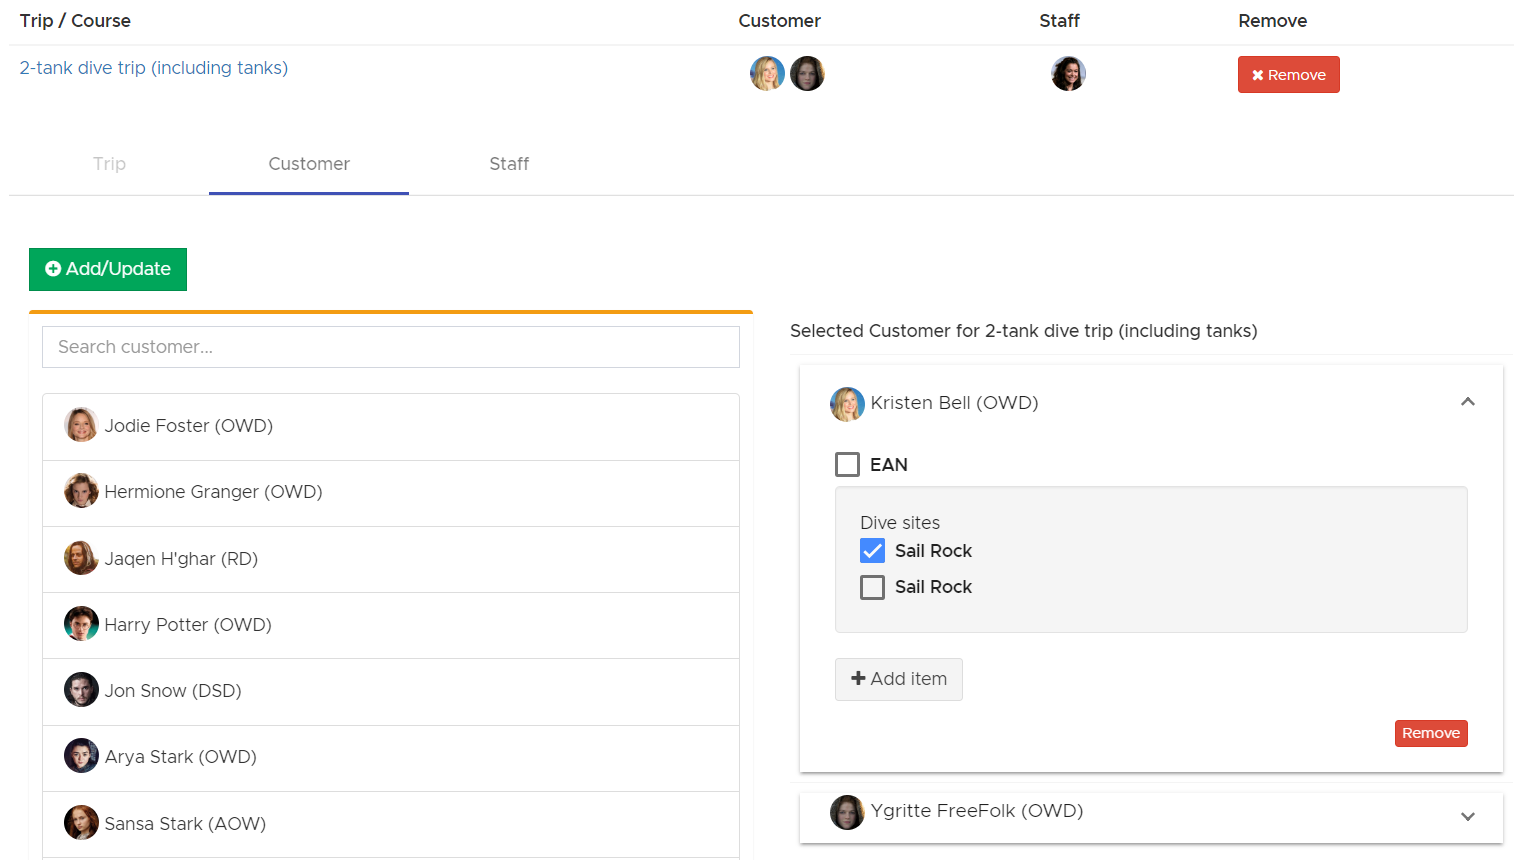Image resolution: width=1514 pixels, height=860 pixels.
Task: Click the staff avatar in trip row
Action: tap(1068, 74)
